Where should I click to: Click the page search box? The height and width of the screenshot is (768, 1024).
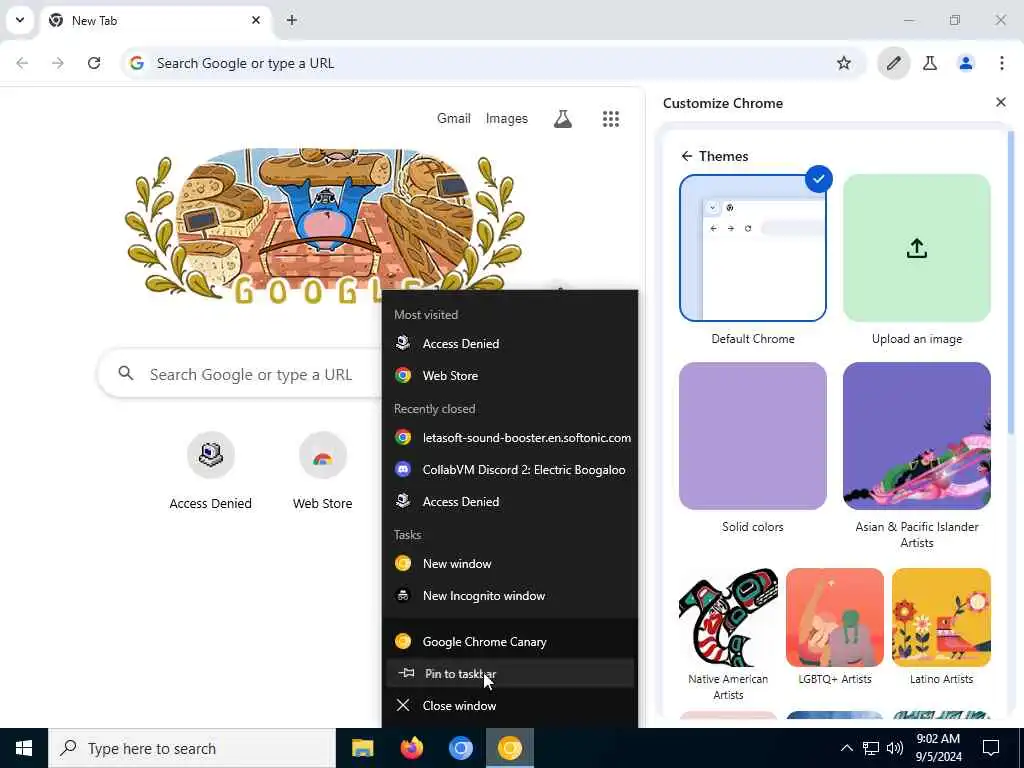pyautogui.click(x=240, y=374)
